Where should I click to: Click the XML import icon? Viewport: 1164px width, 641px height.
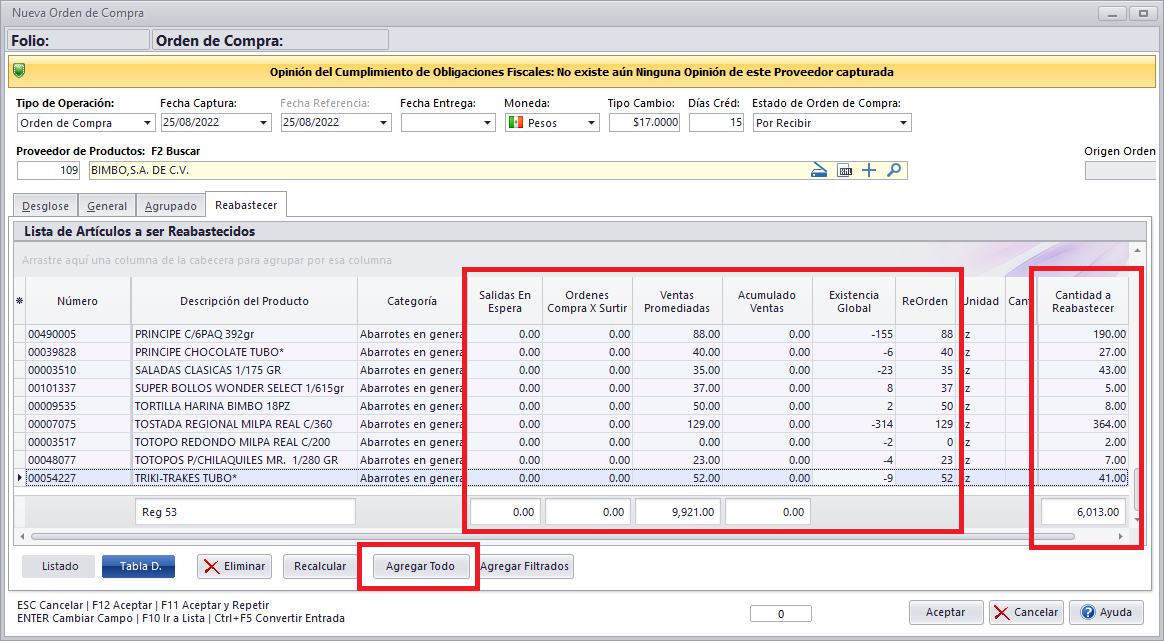(845, 170)
